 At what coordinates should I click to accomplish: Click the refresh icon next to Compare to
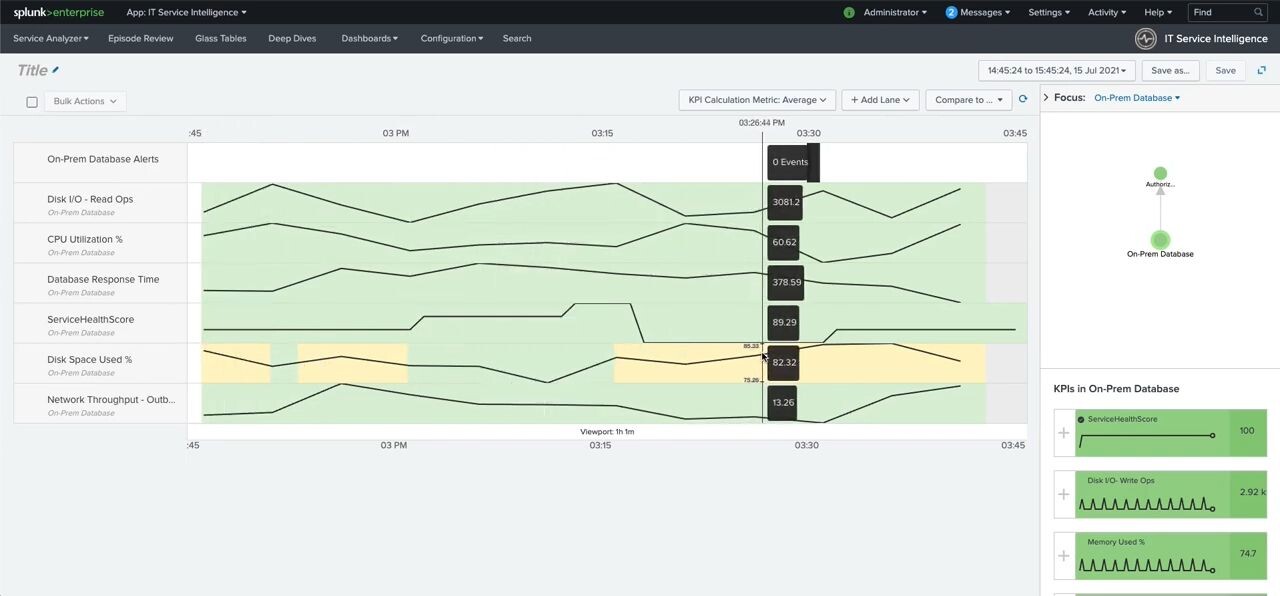pos(1022,99)
